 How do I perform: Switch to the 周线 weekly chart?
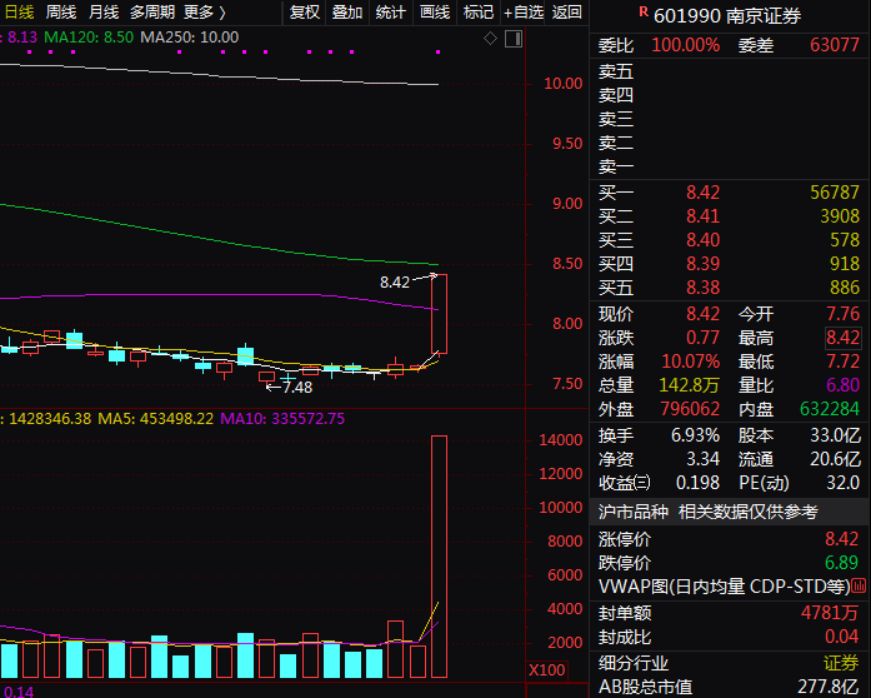(61, 12)
